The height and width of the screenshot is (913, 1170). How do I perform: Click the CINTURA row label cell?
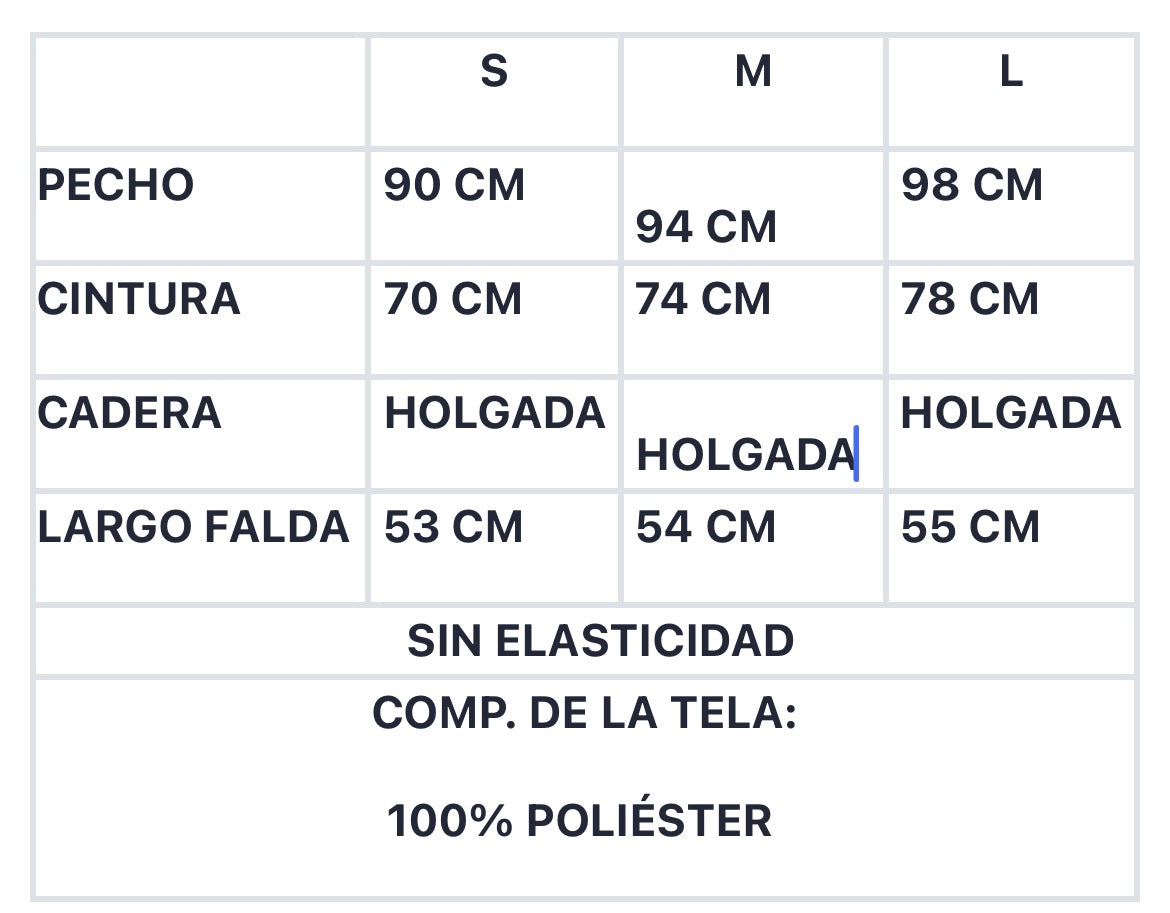201,321
